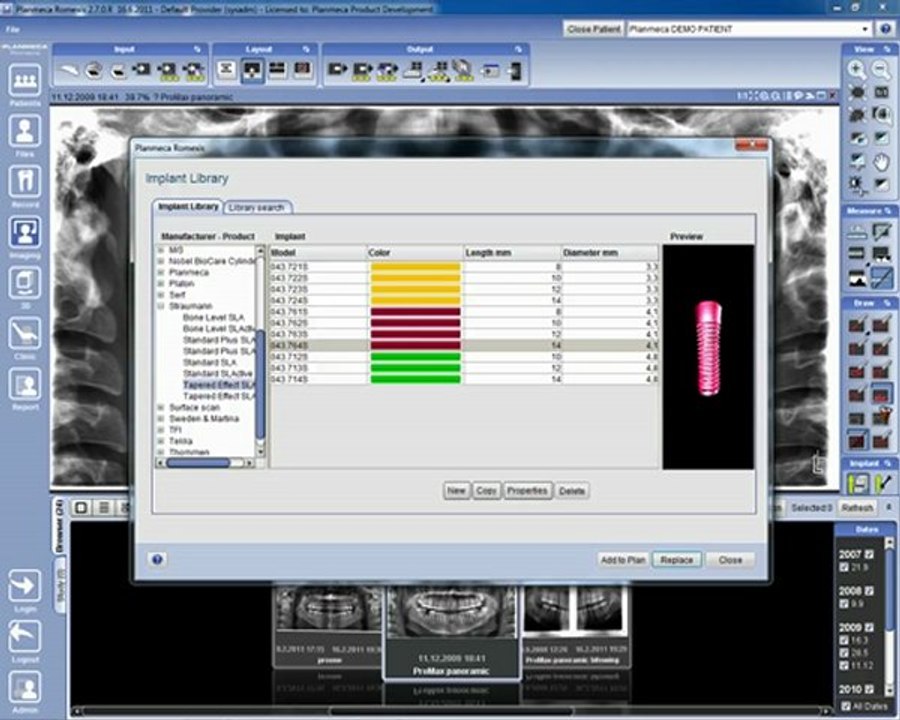Click the zoom out magnifier in View panel
Image resolution: width=900 pixels, height=720 pixels.
coord(881,70)
